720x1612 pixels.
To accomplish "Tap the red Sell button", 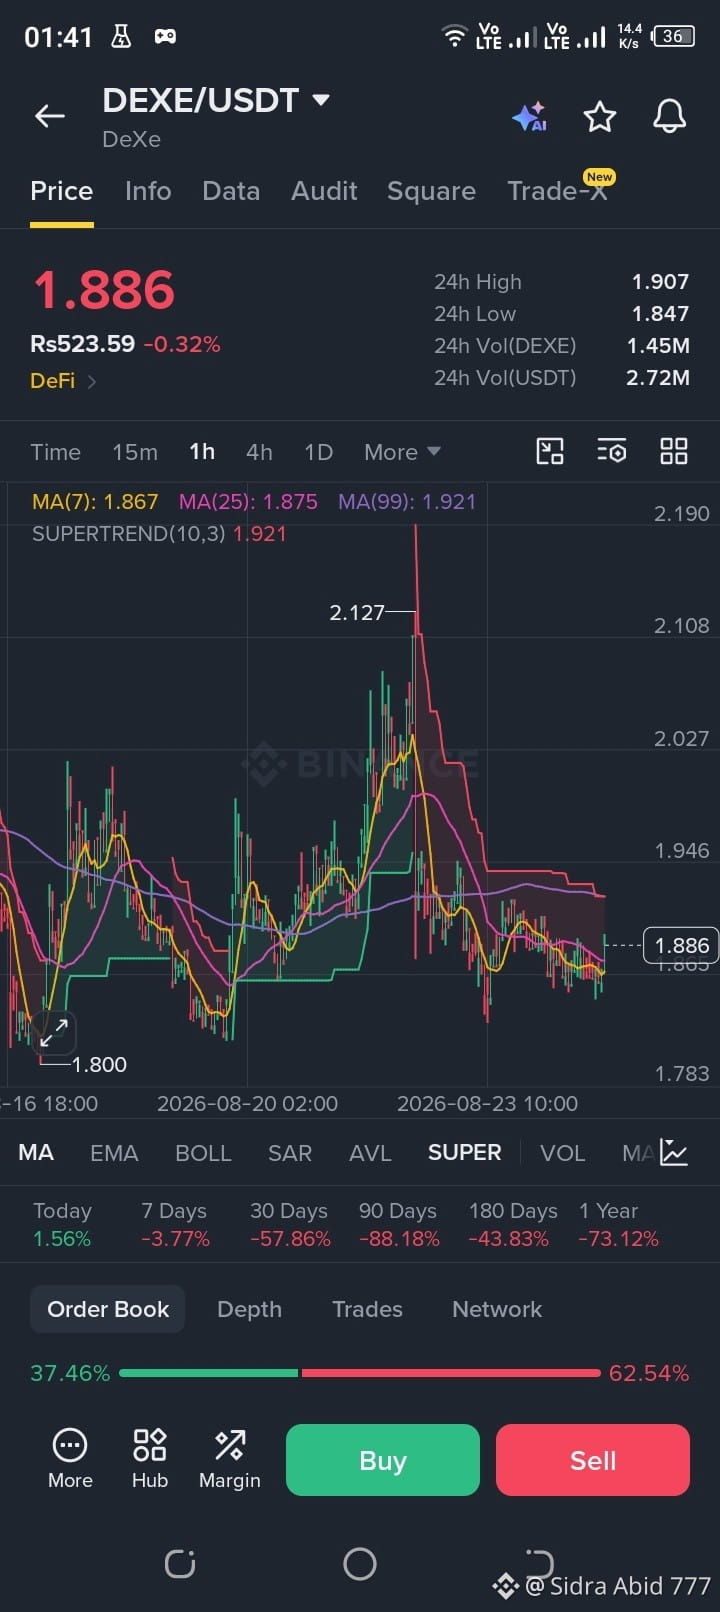I will 593,1460.
